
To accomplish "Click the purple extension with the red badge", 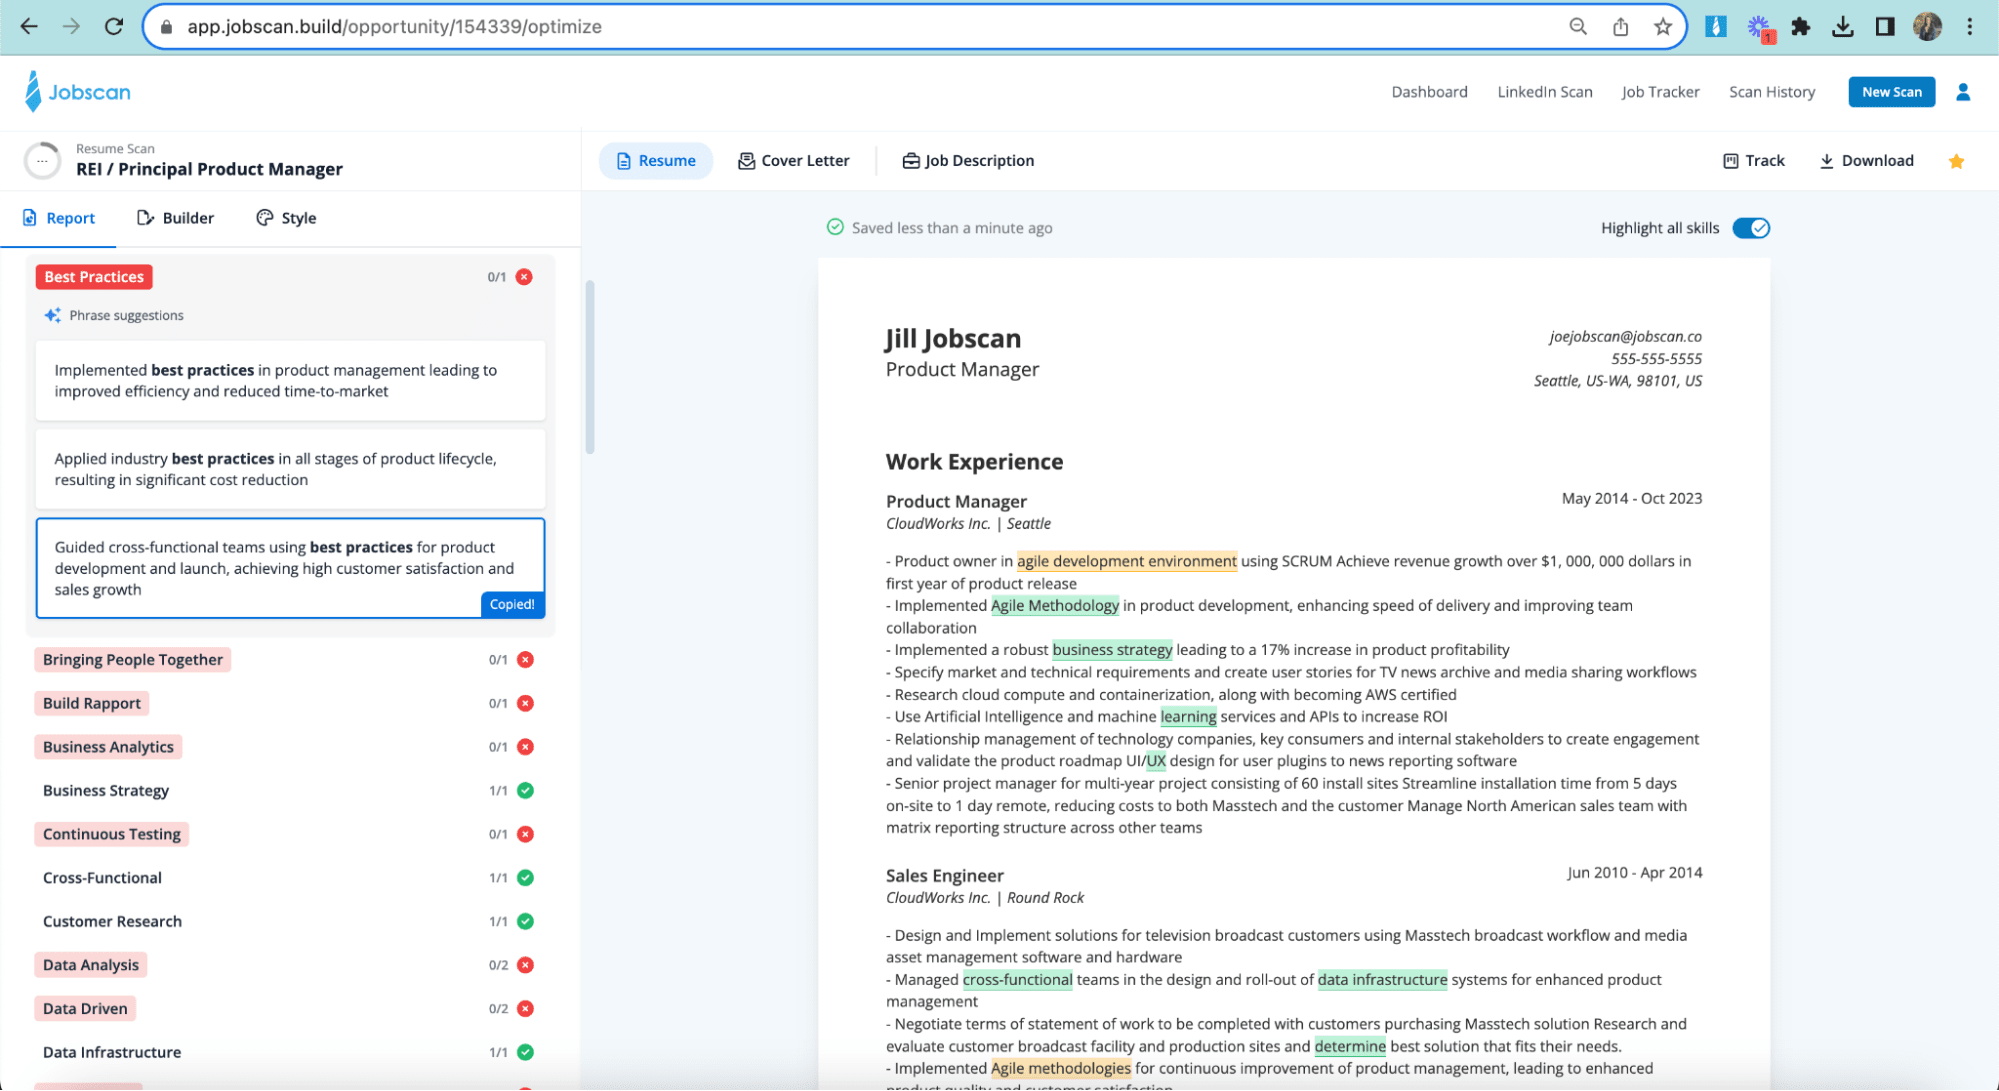I will click(1759, 28).
